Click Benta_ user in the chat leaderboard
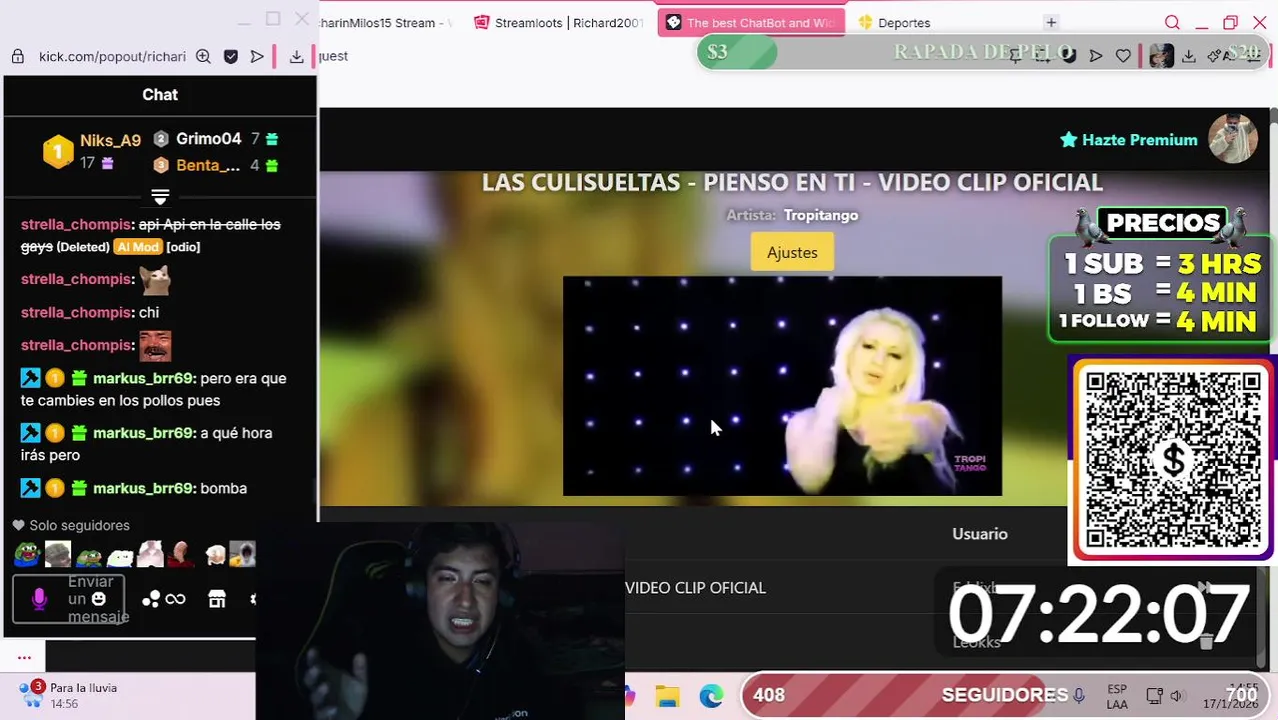 pos(208,166)
